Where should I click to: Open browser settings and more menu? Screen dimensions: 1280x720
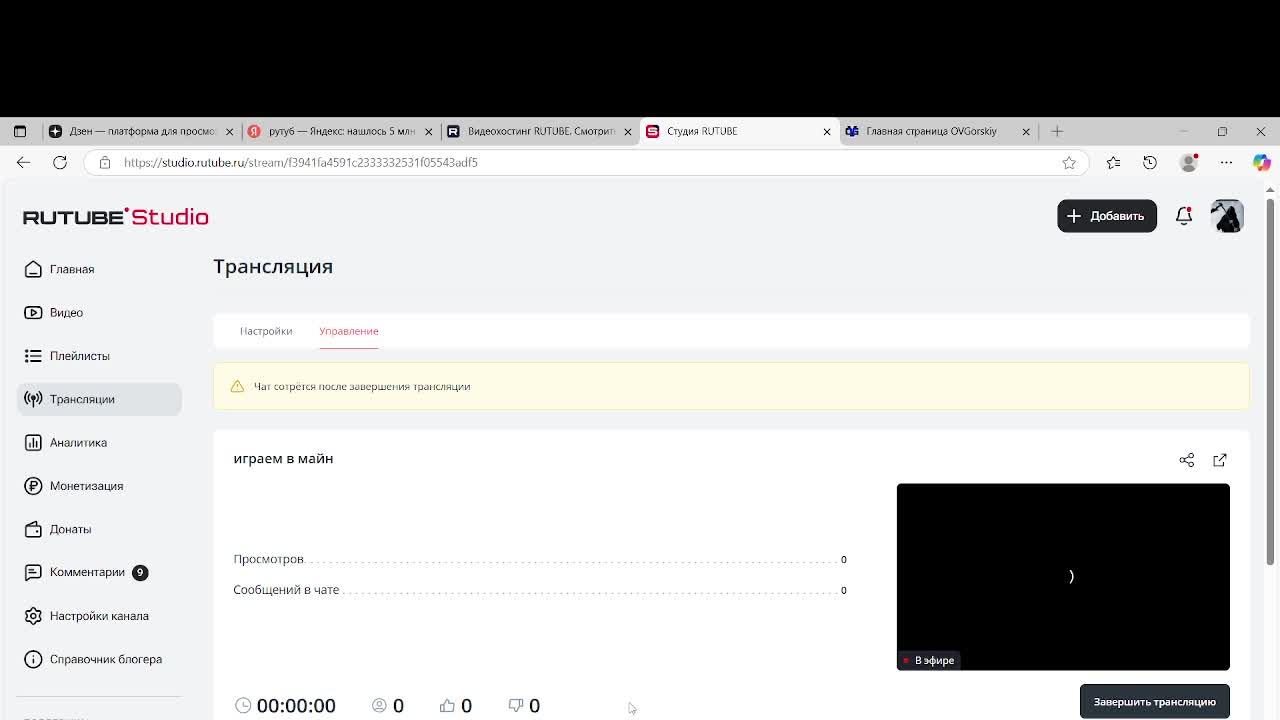[1226, 162]
